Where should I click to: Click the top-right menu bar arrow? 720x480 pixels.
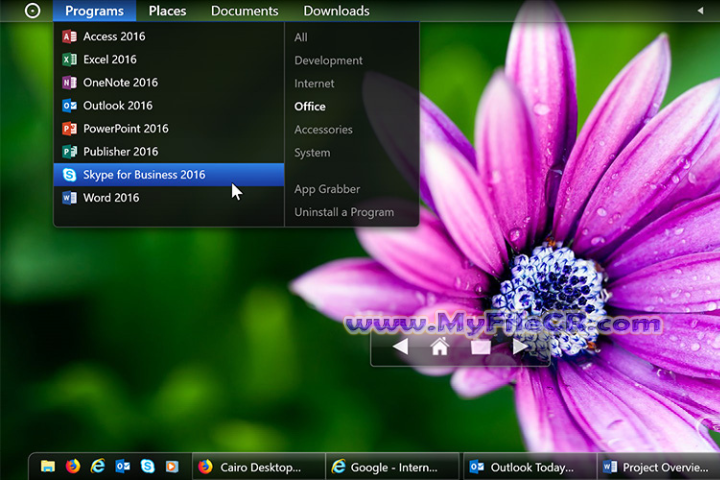pos(700,11)
